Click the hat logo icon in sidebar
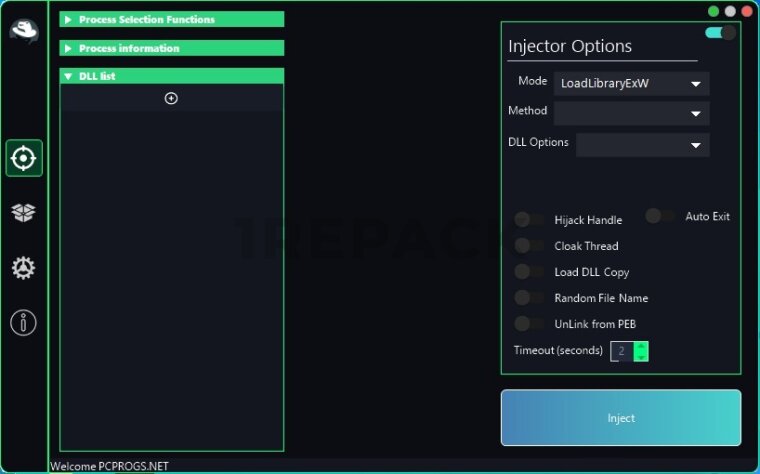This screenshot has width=760, height=474. point(24,31)
